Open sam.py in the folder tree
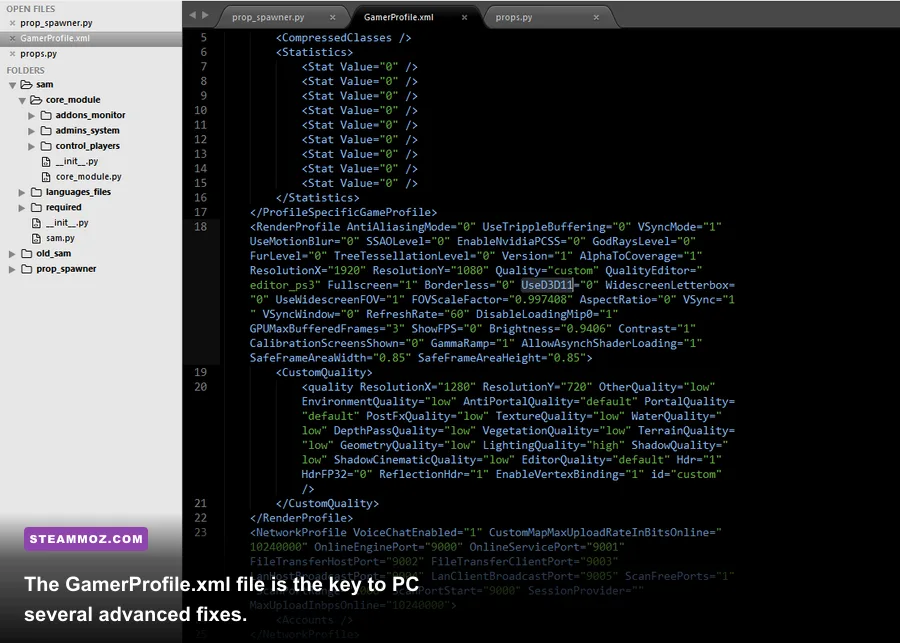The height and width of the screenshot is (643, 900). 60,238
